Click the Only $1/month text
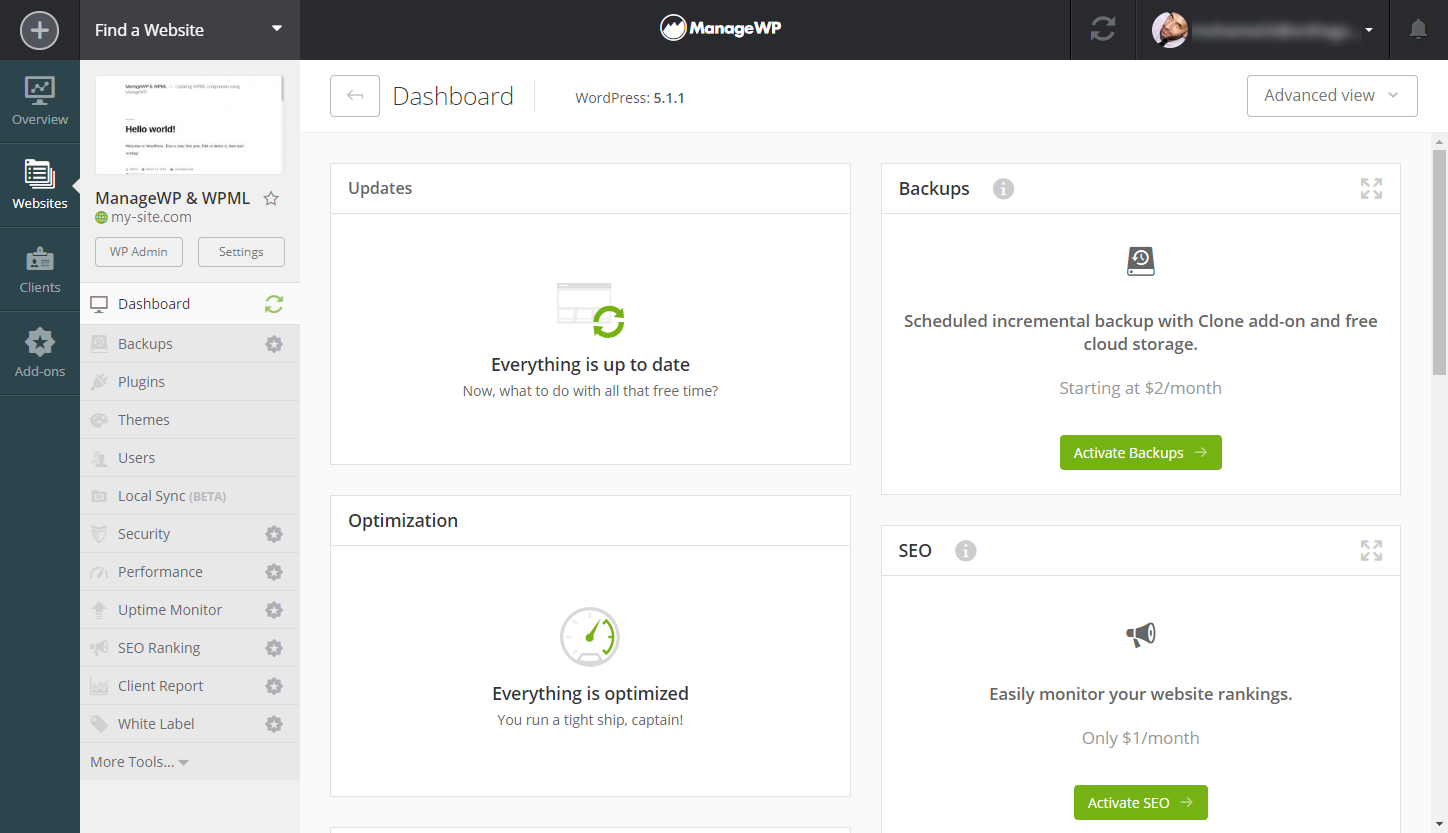The image size is (1448, 833). click(x=1141, y=738)
